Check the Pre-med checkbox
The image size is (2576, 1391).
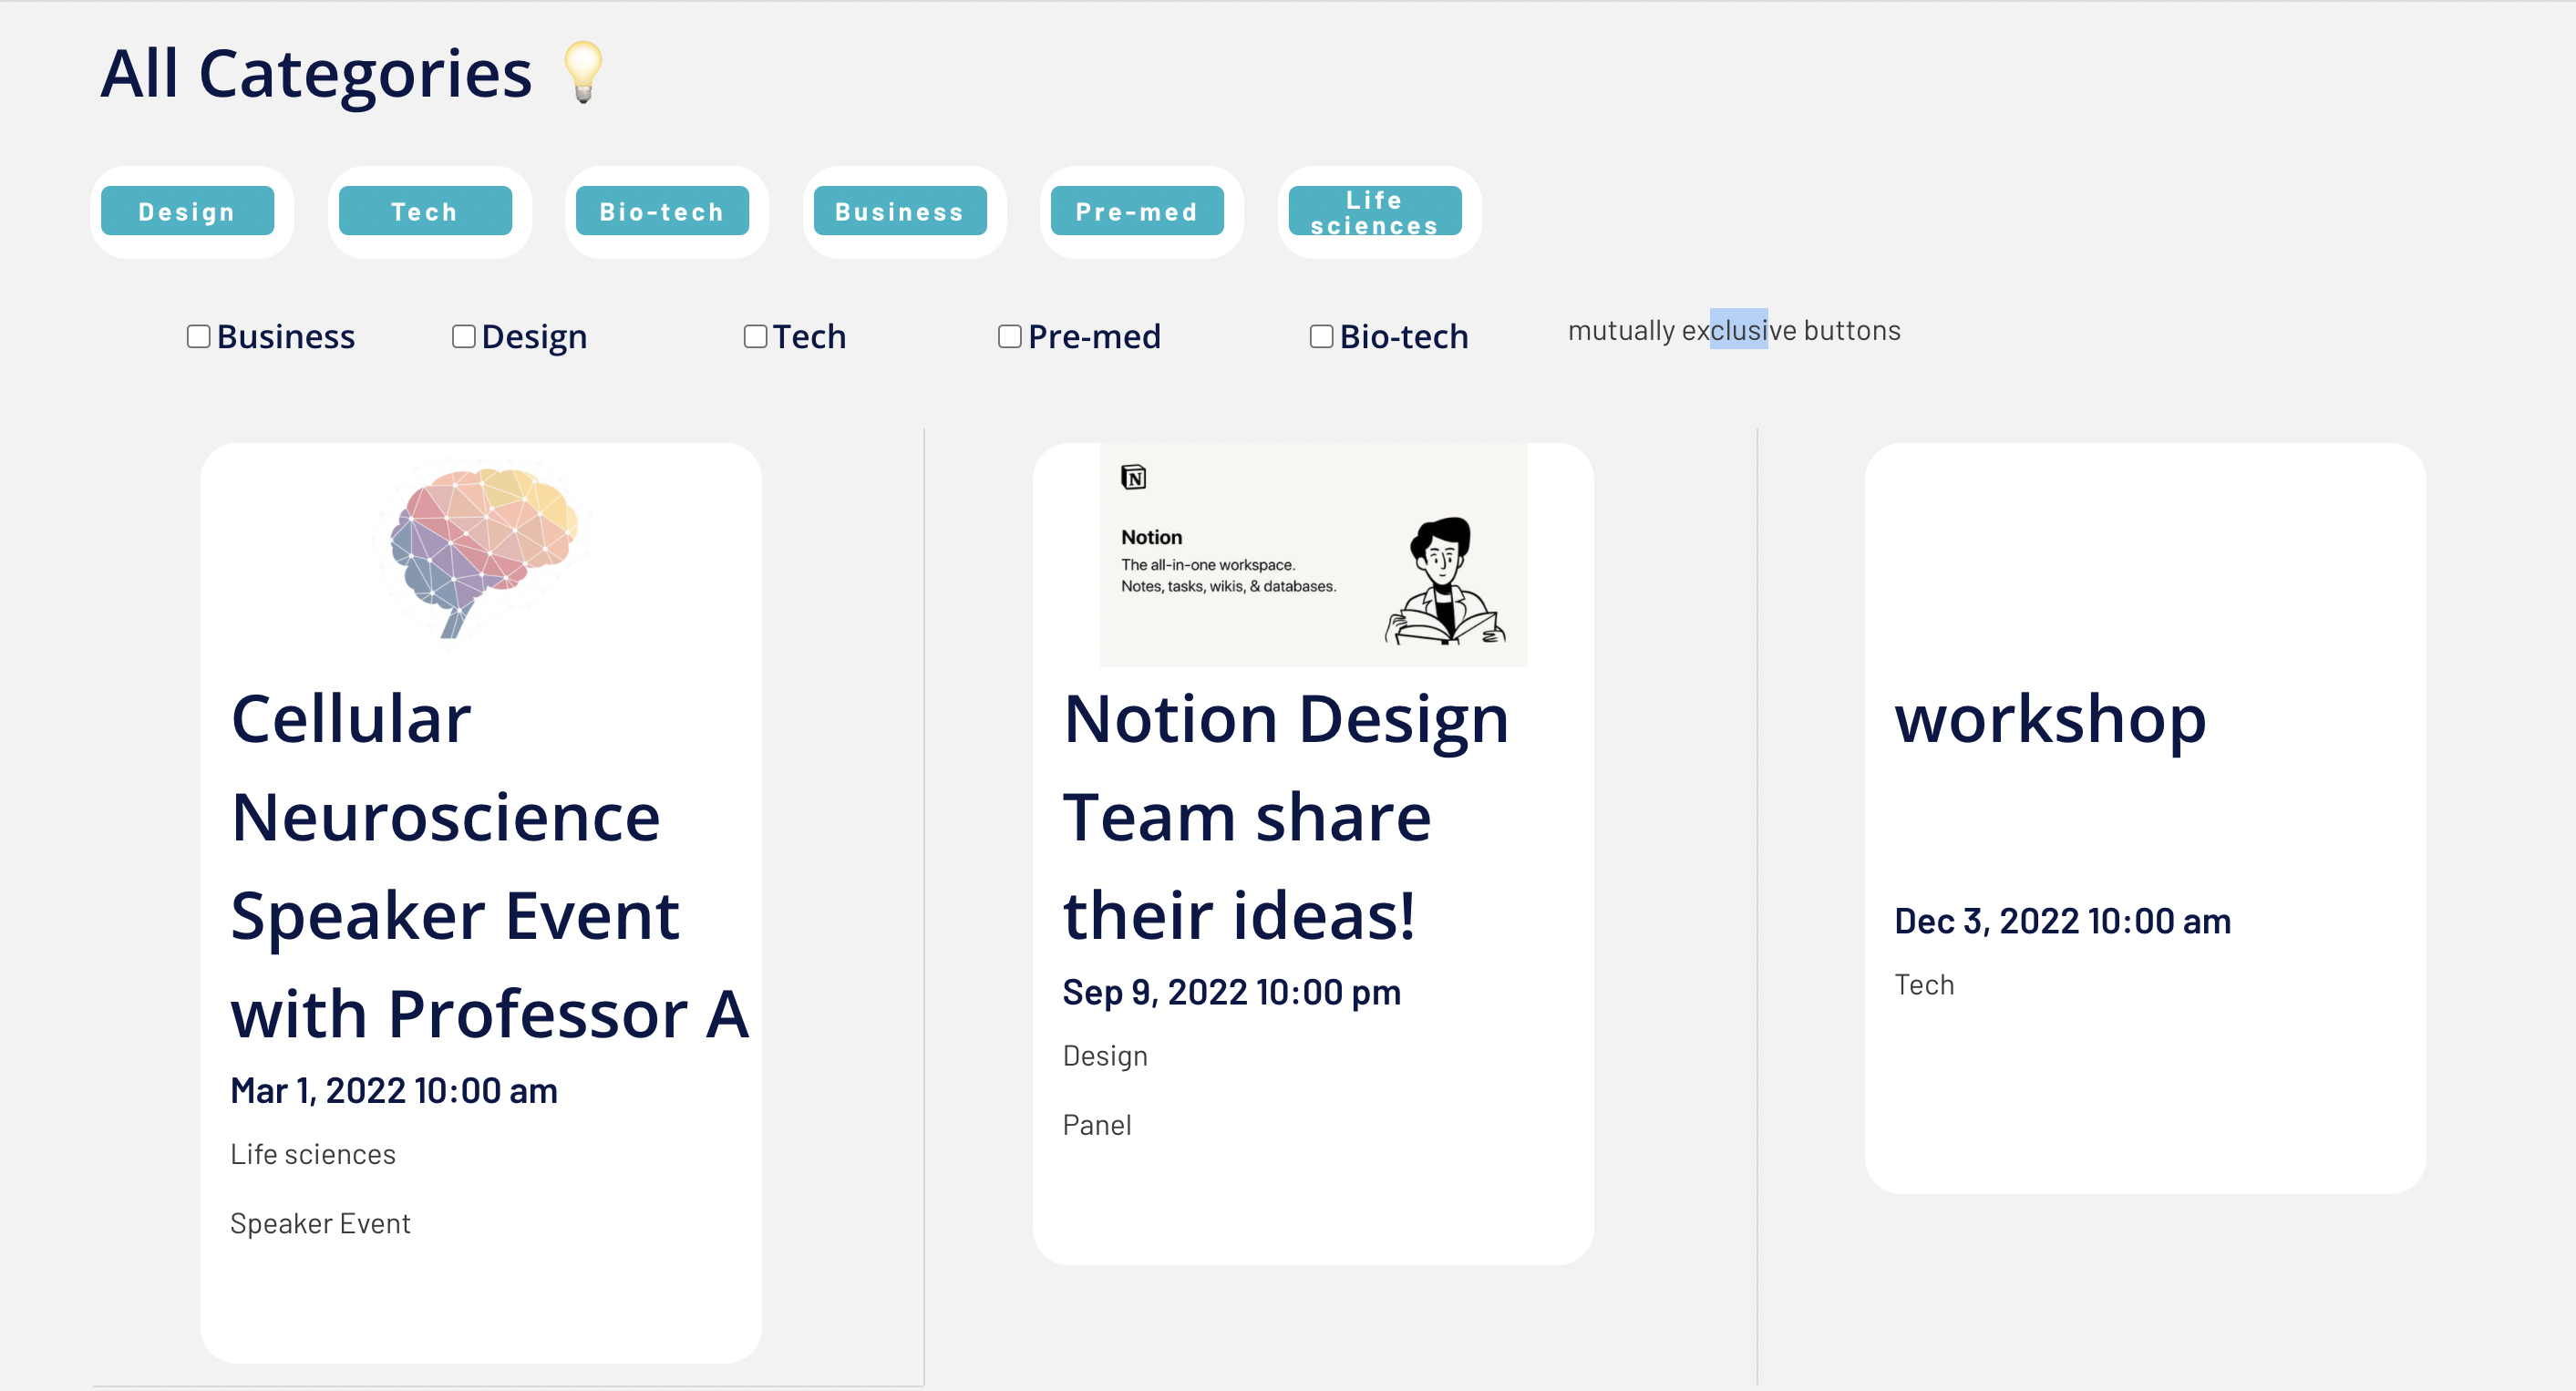coord(1010,337)
